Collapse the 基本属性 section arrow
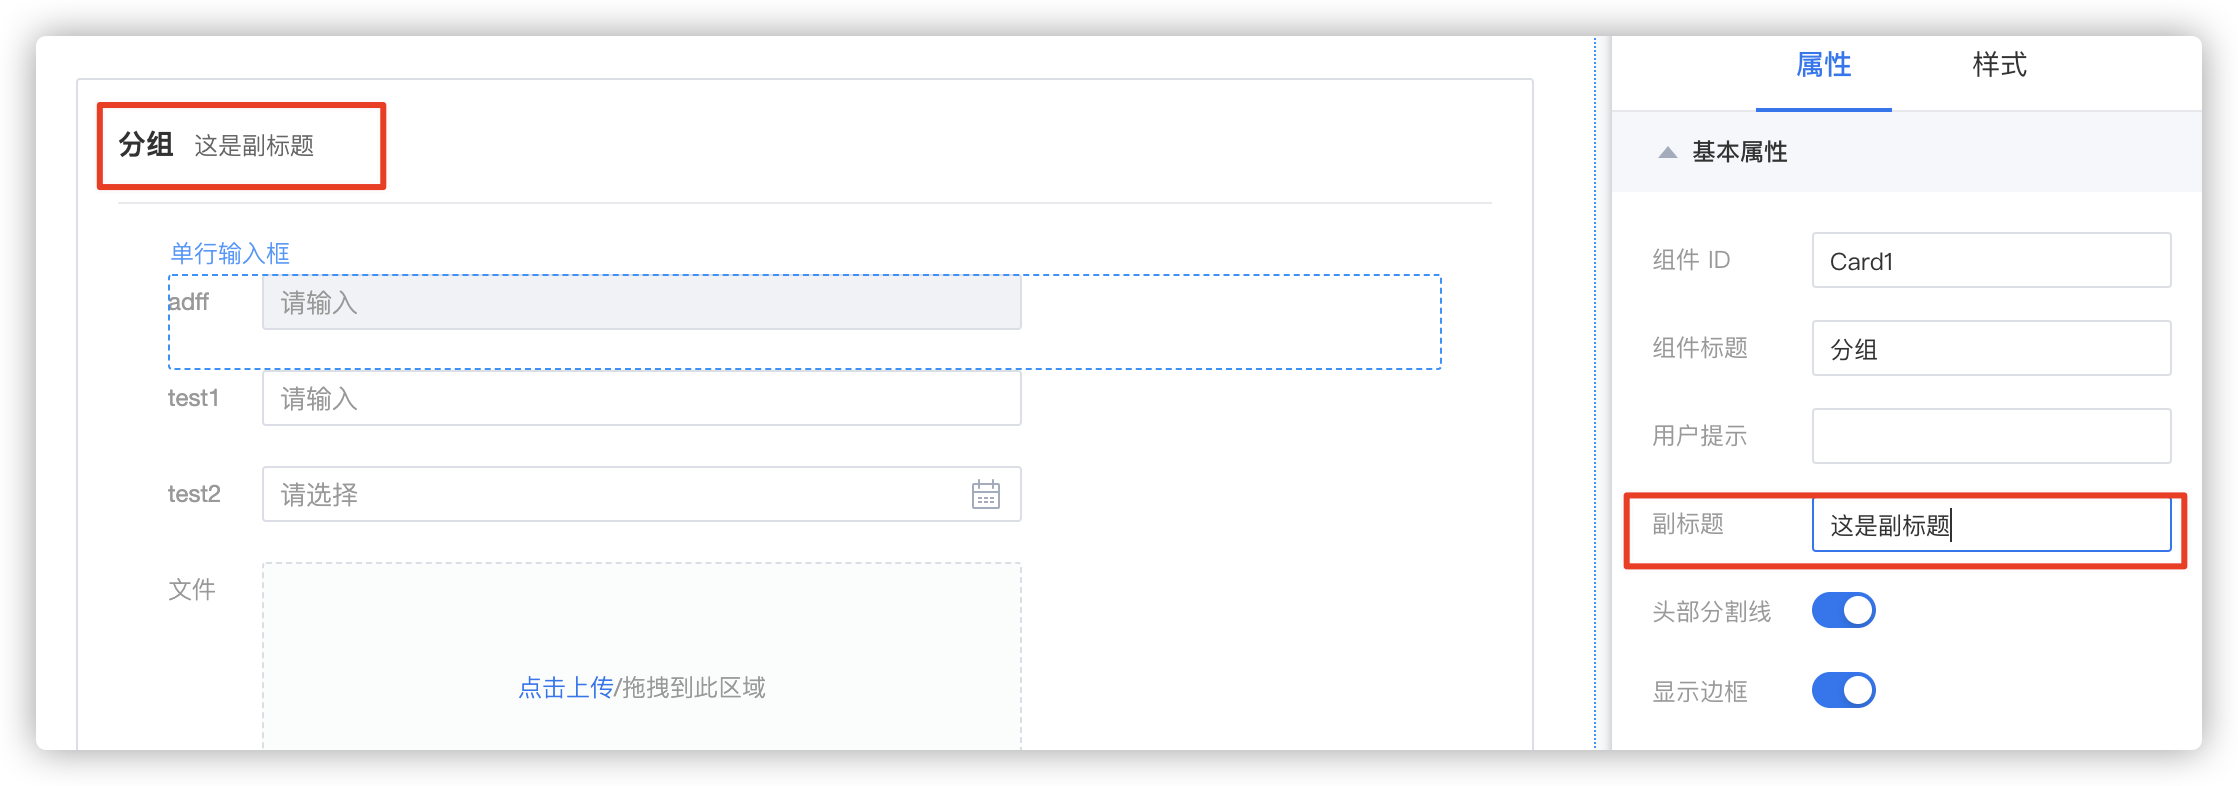Image resolution: width=2238 pixels, height=786 pixels. coord(1667,152)
